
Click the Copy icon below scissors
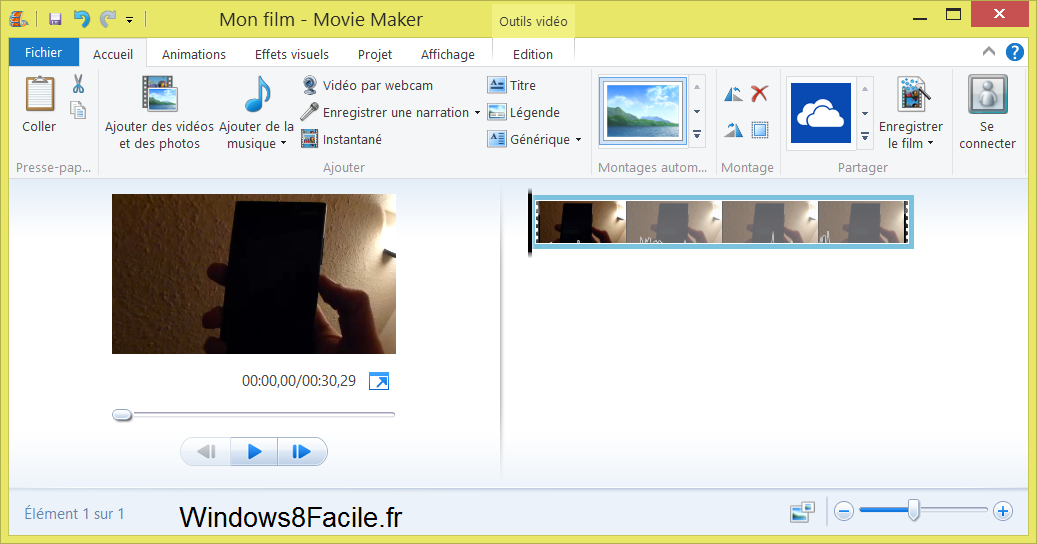(78, 110)
